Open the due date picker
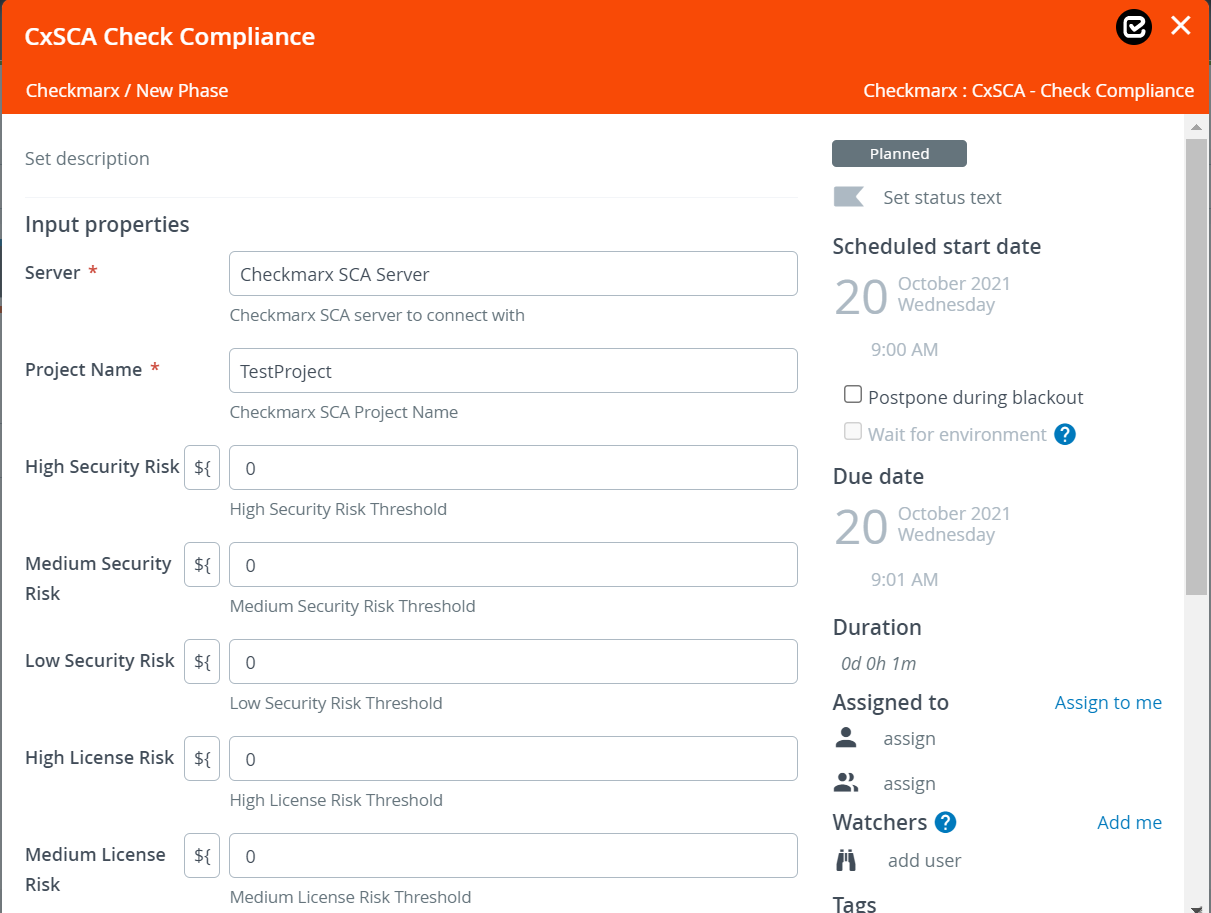The image size is (1211, 913). pos(922,525)
